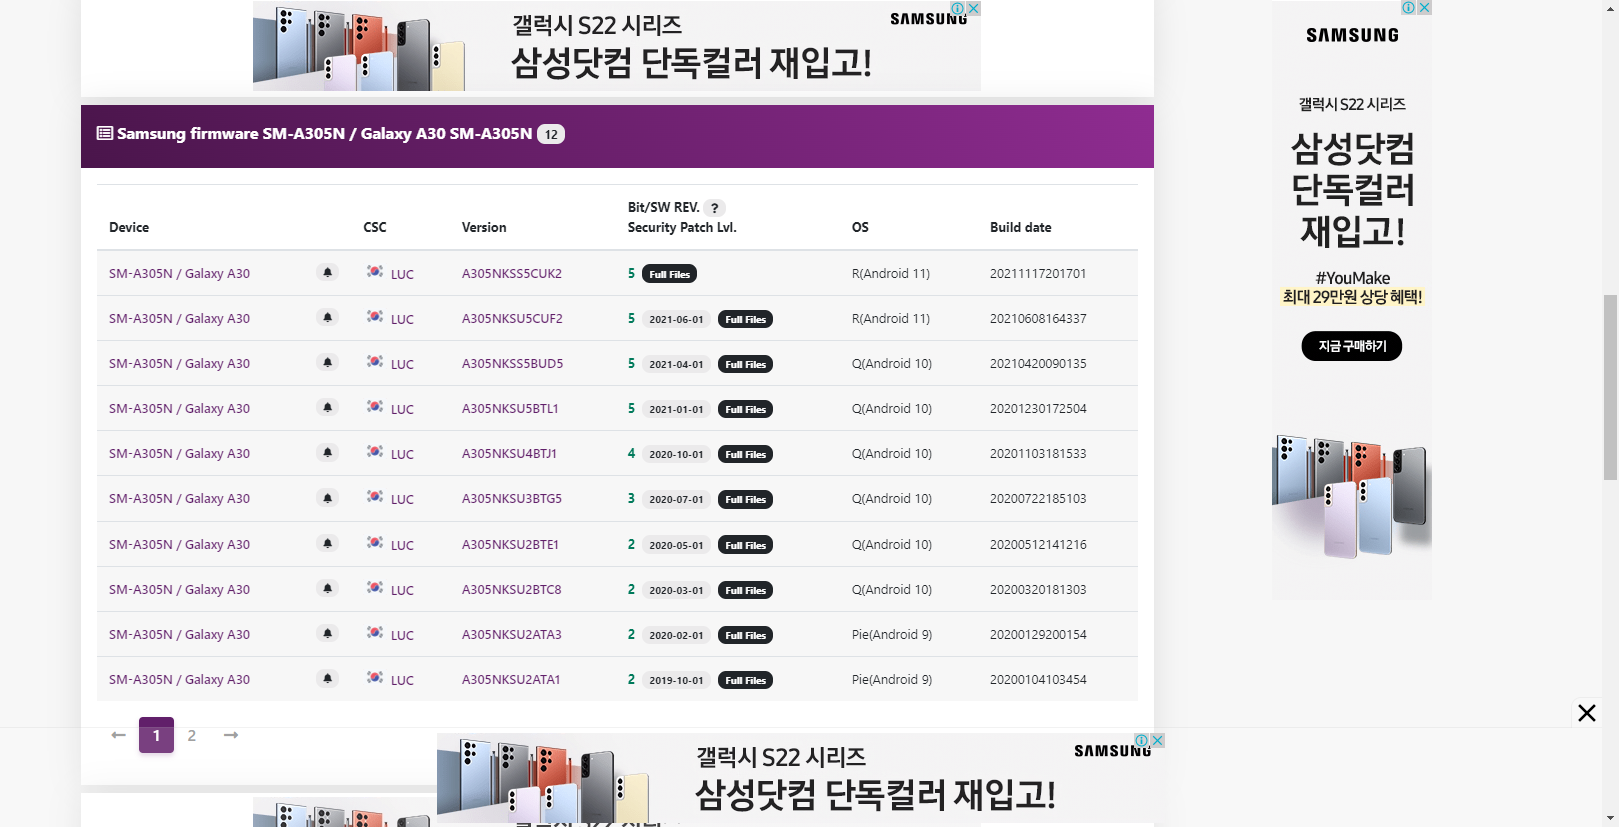Click the list icon in firmware header
The height and width of the screenshot is (827, 1619).
104,133
